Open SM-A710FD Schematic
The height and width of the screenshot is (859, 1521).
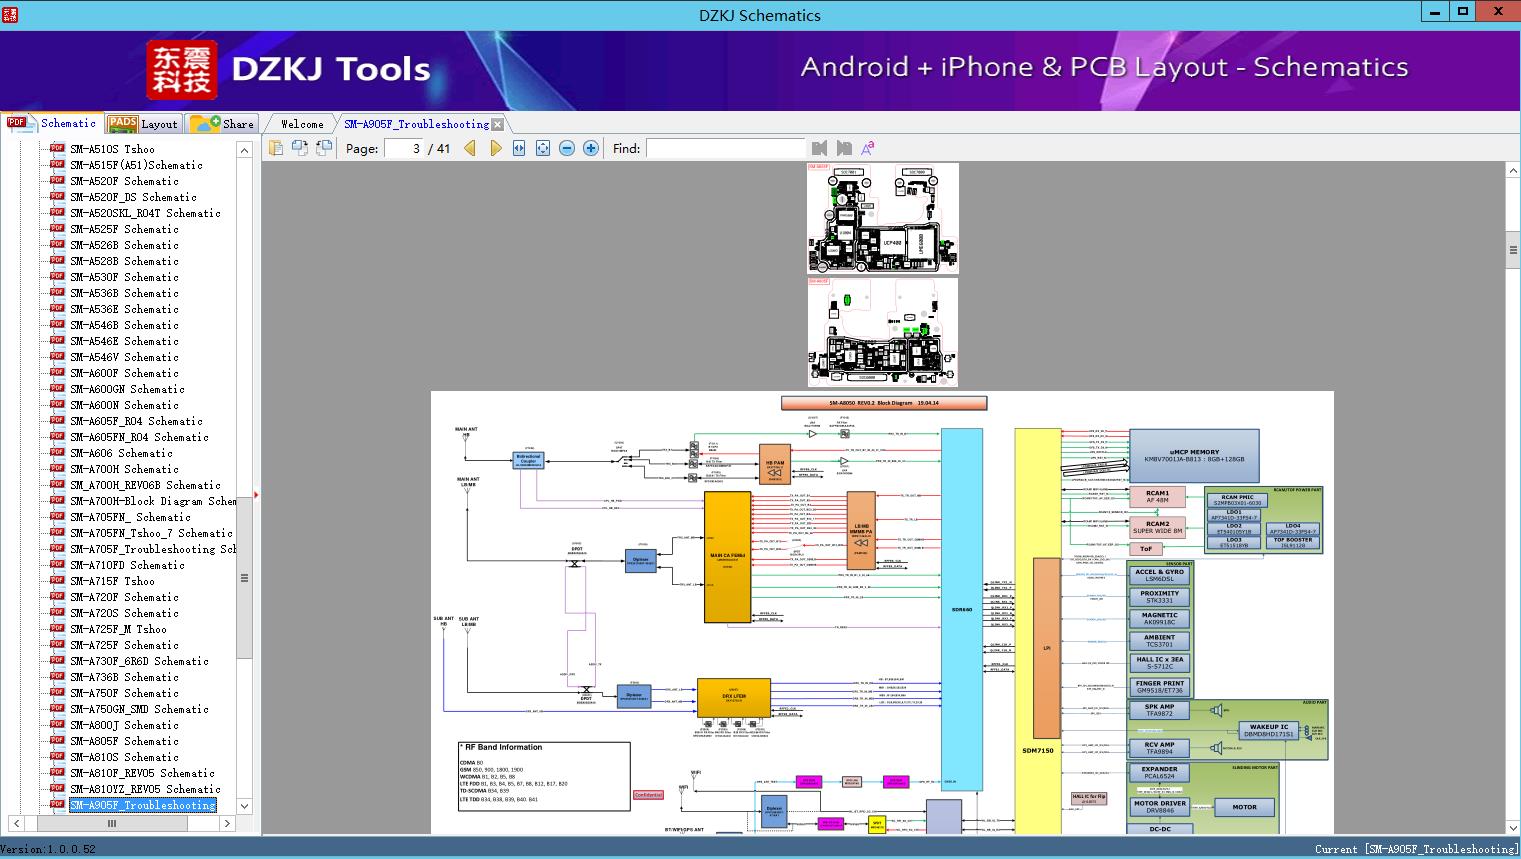pos(127,565)
